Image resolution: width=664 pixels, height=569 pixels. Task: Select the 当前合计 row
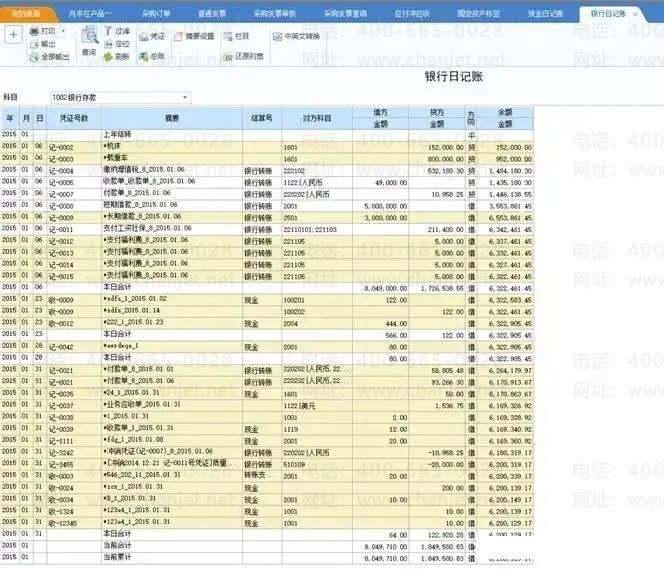tap(267, 546)
